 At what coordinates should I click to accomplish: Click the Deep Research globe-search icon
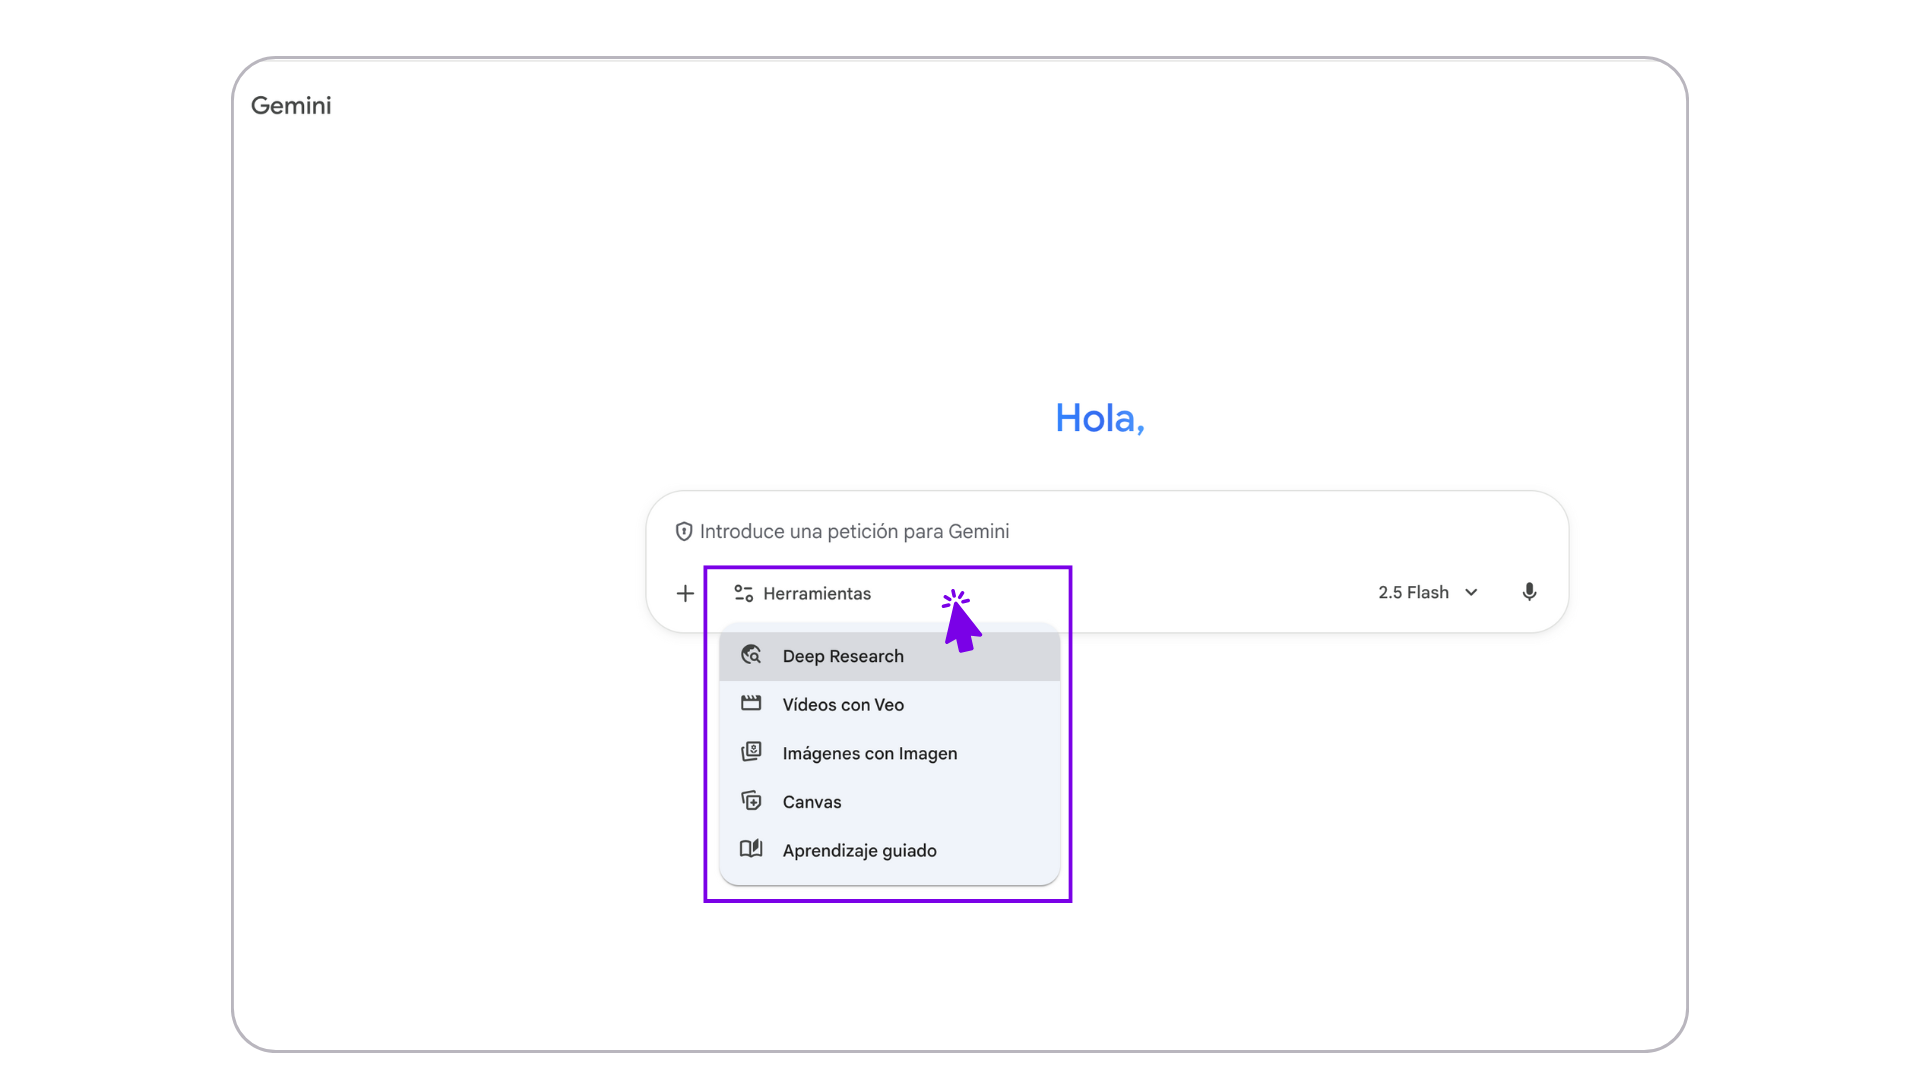coord(751,655)
